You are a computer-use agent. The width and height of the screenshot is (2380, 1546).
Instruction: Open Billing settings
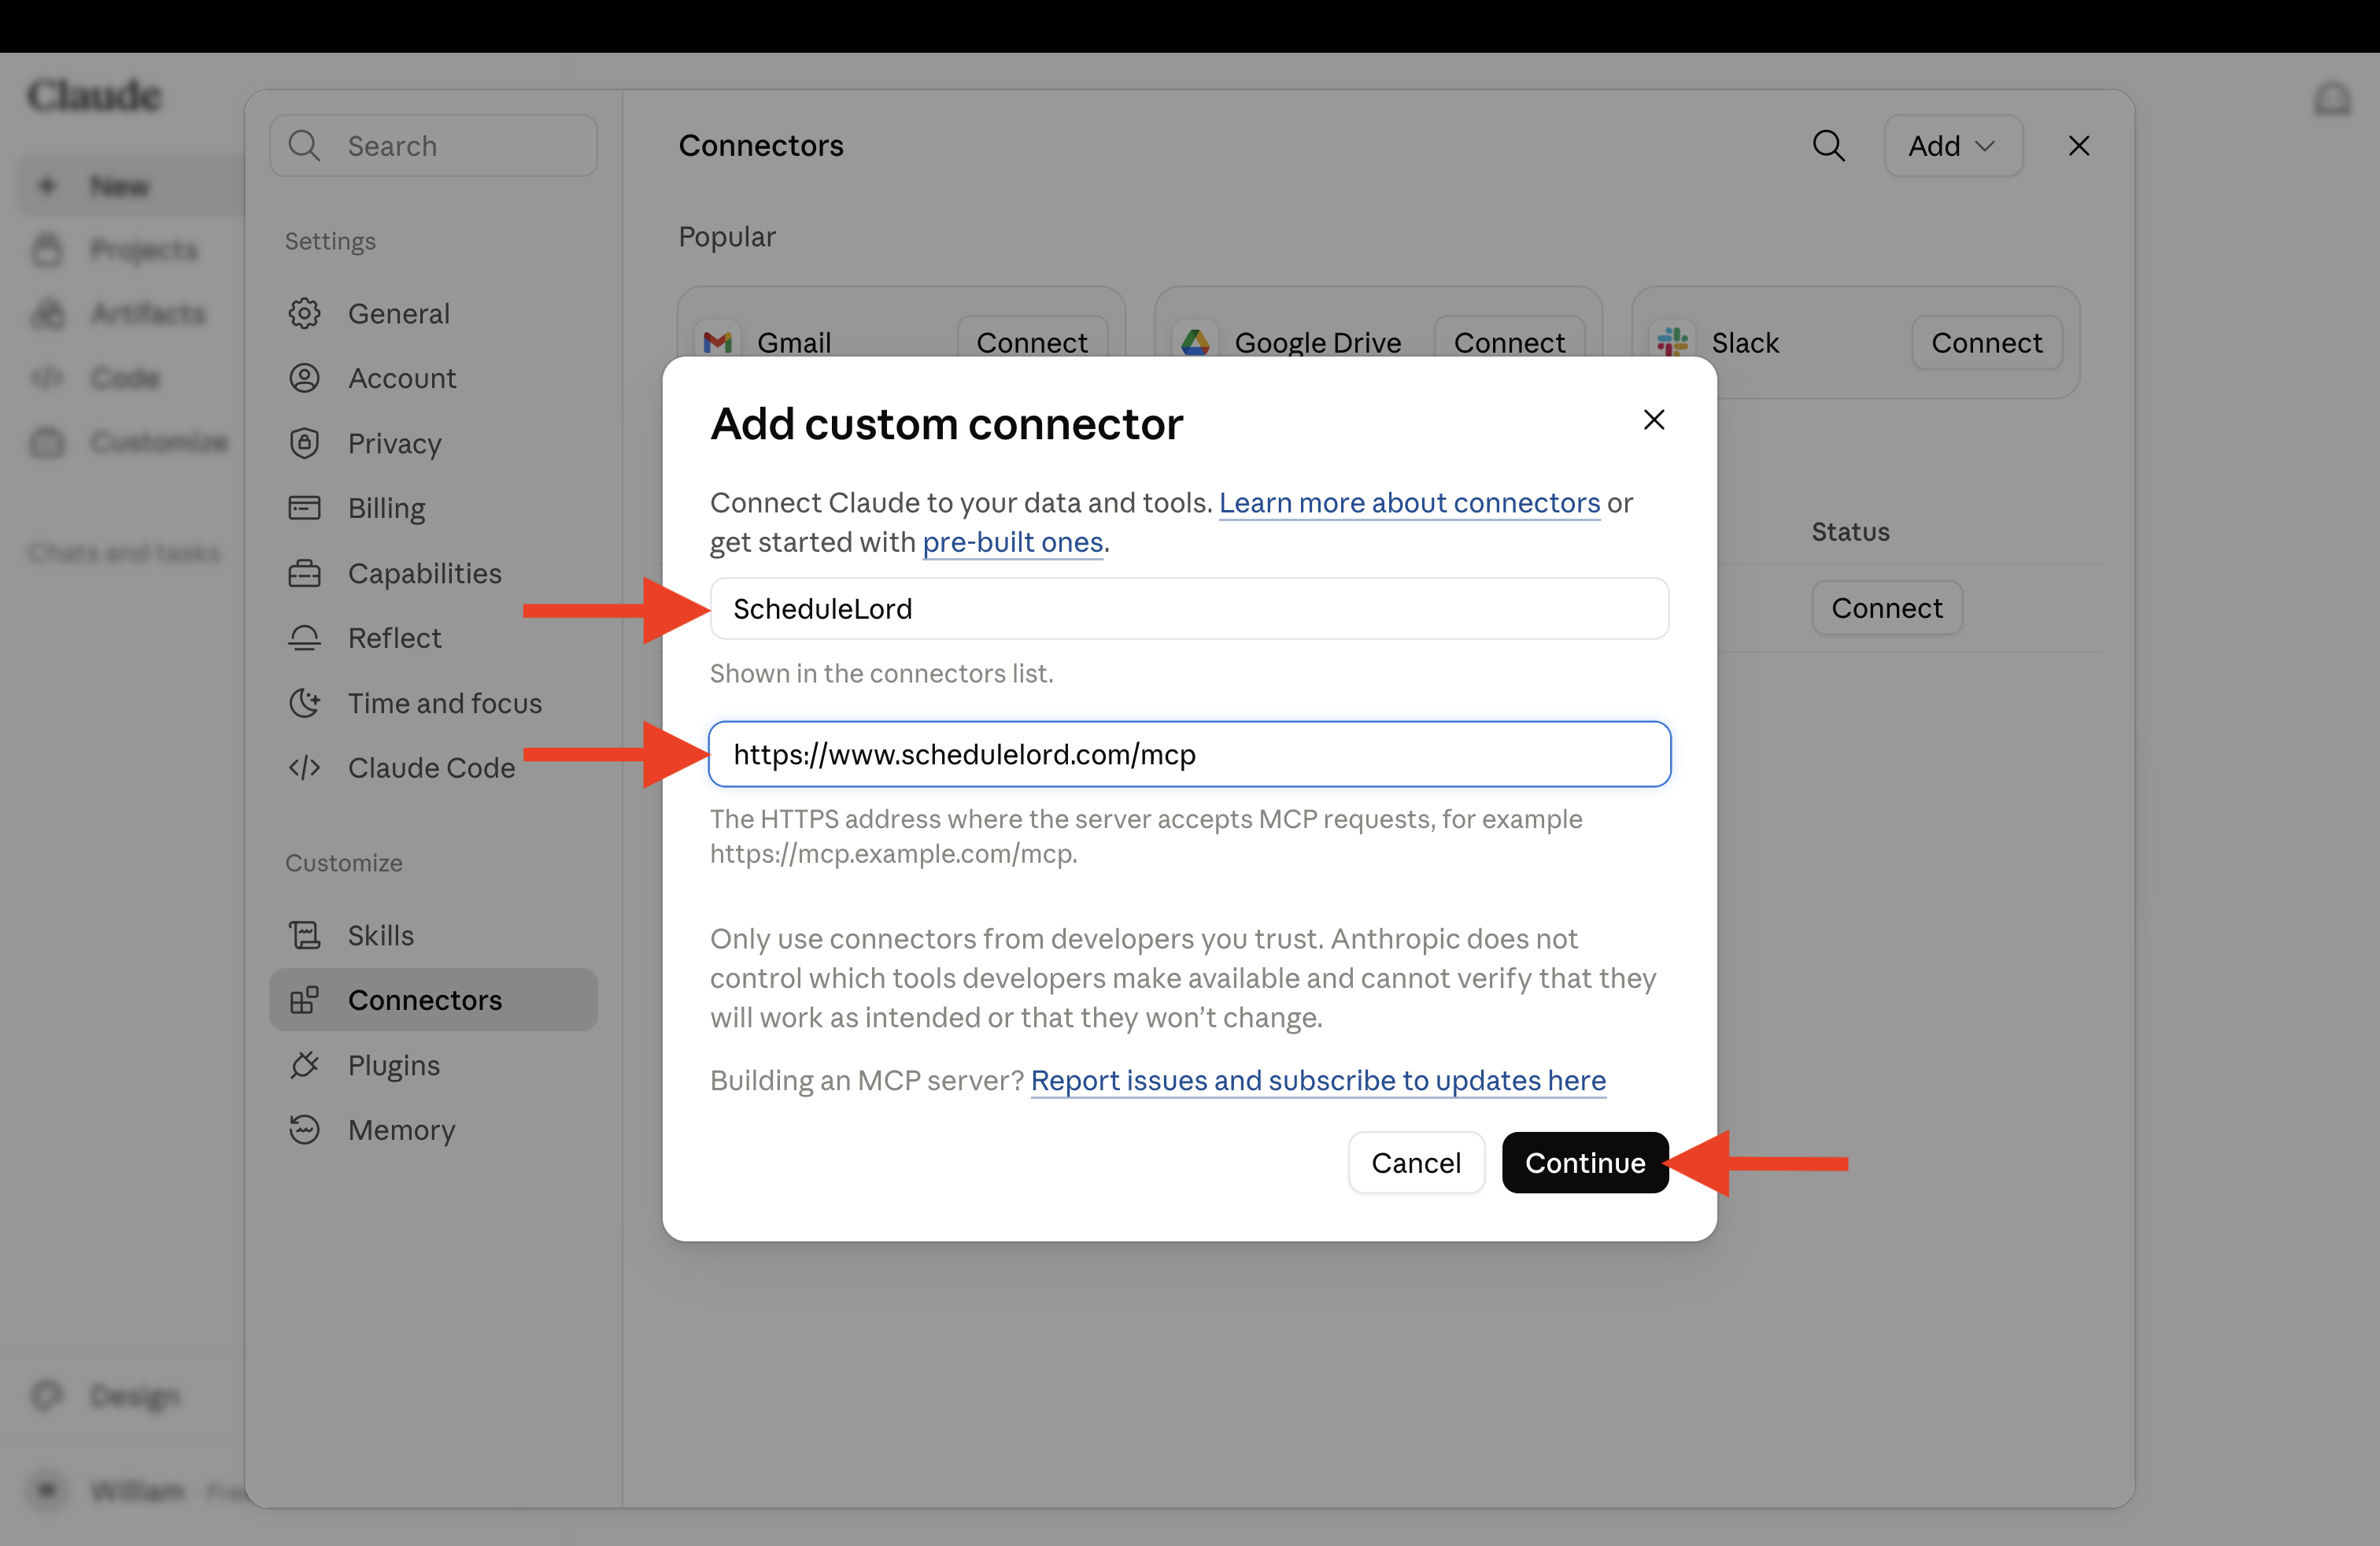tap(433, 508)
